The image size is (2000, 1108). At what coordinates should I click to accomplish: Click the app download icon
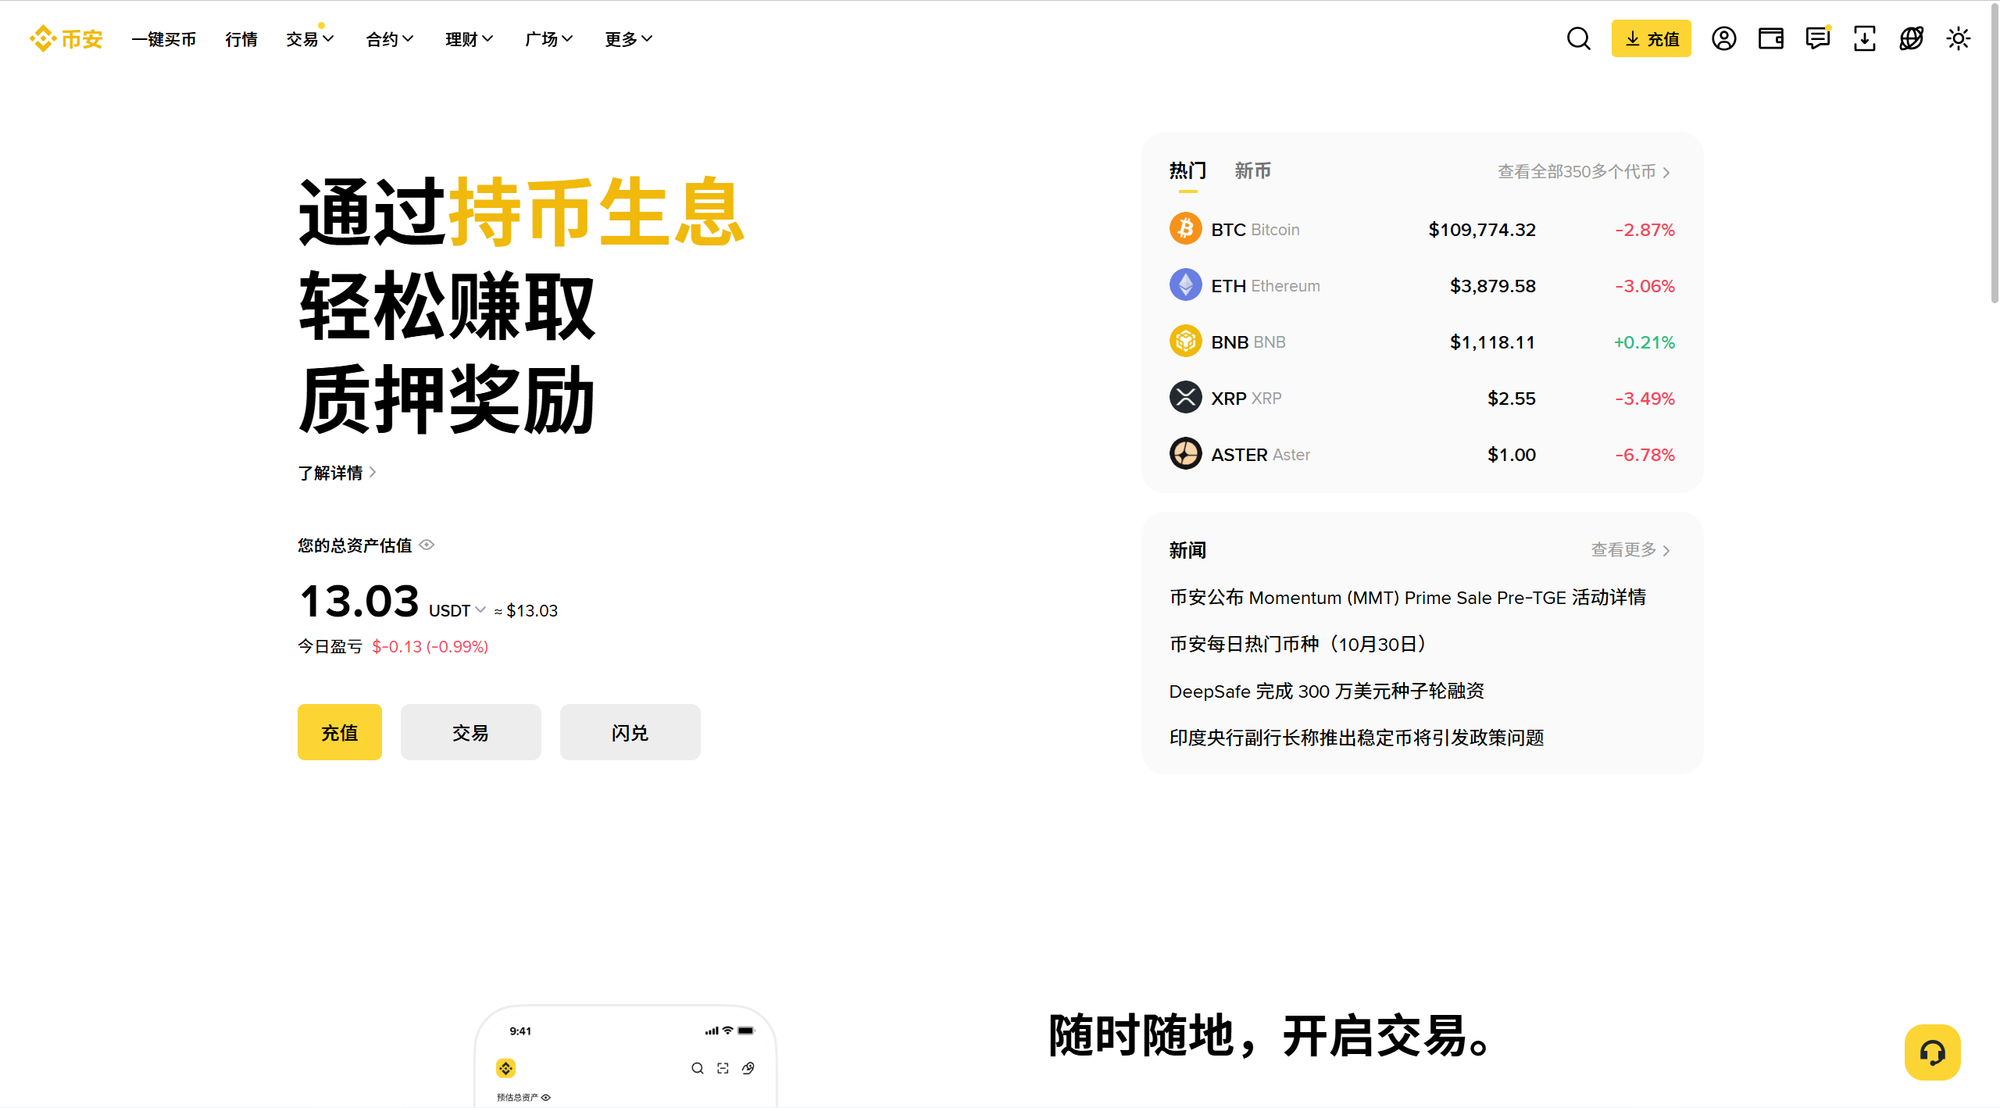[1864, 38]
